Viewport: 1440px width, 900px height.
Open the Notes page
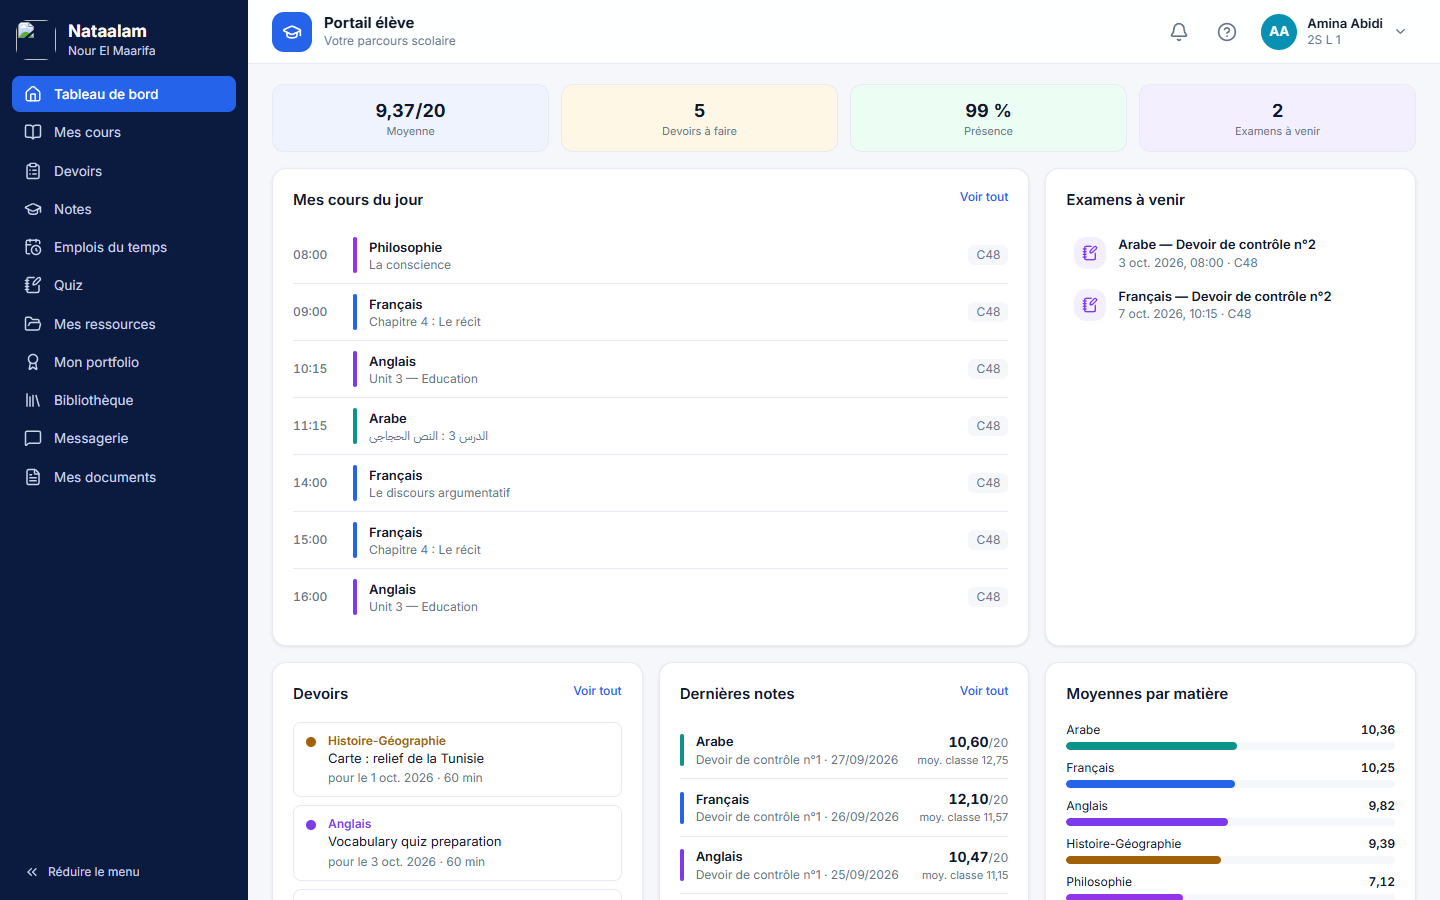[124, 209]
